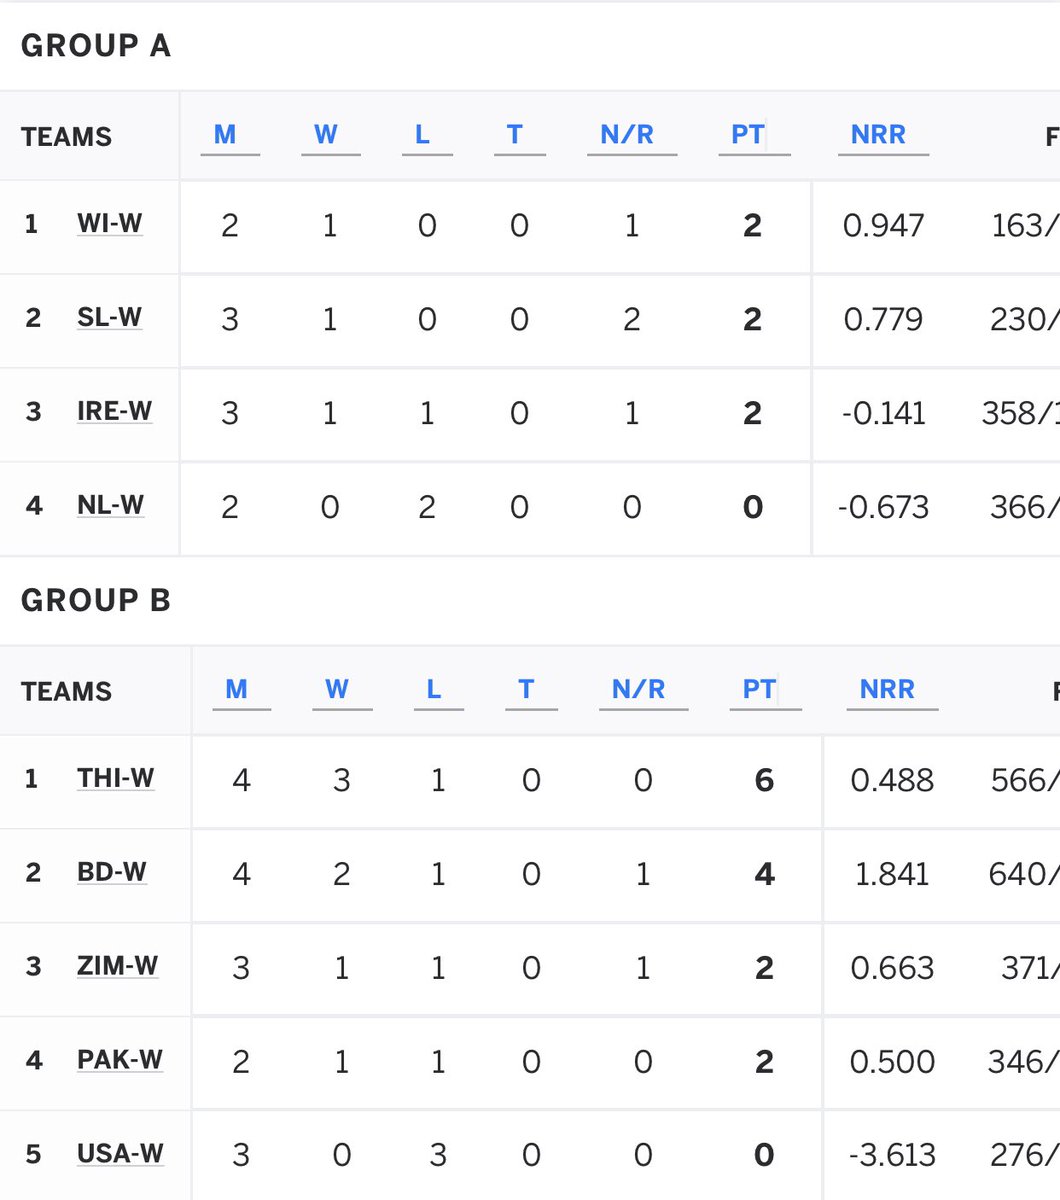The width and height of the screenshot is (1060, 1200).
Task: Open the ZIM-W team link
Action: pos(118,965)
